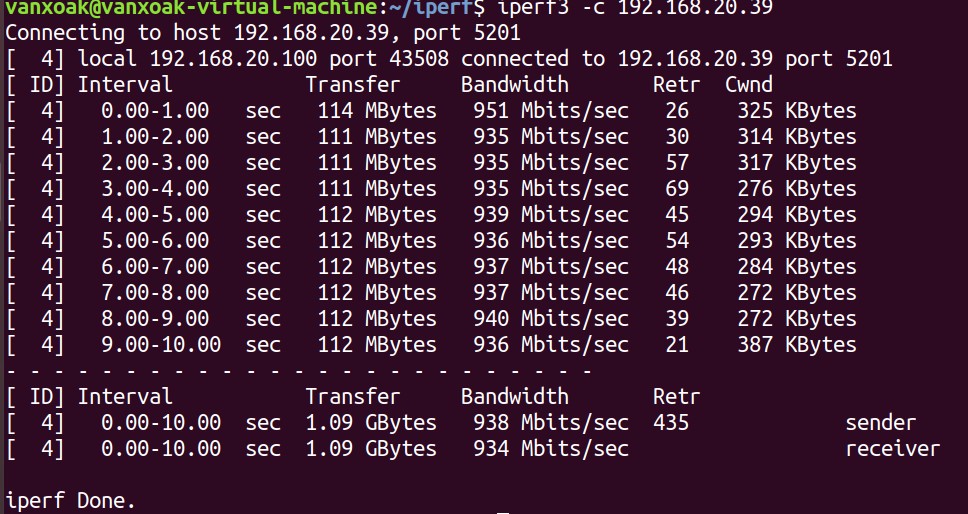The image size is (968, 514).
Task: Click the 387 KBytes Cwnd value
Action: click(x=791, y=345)
